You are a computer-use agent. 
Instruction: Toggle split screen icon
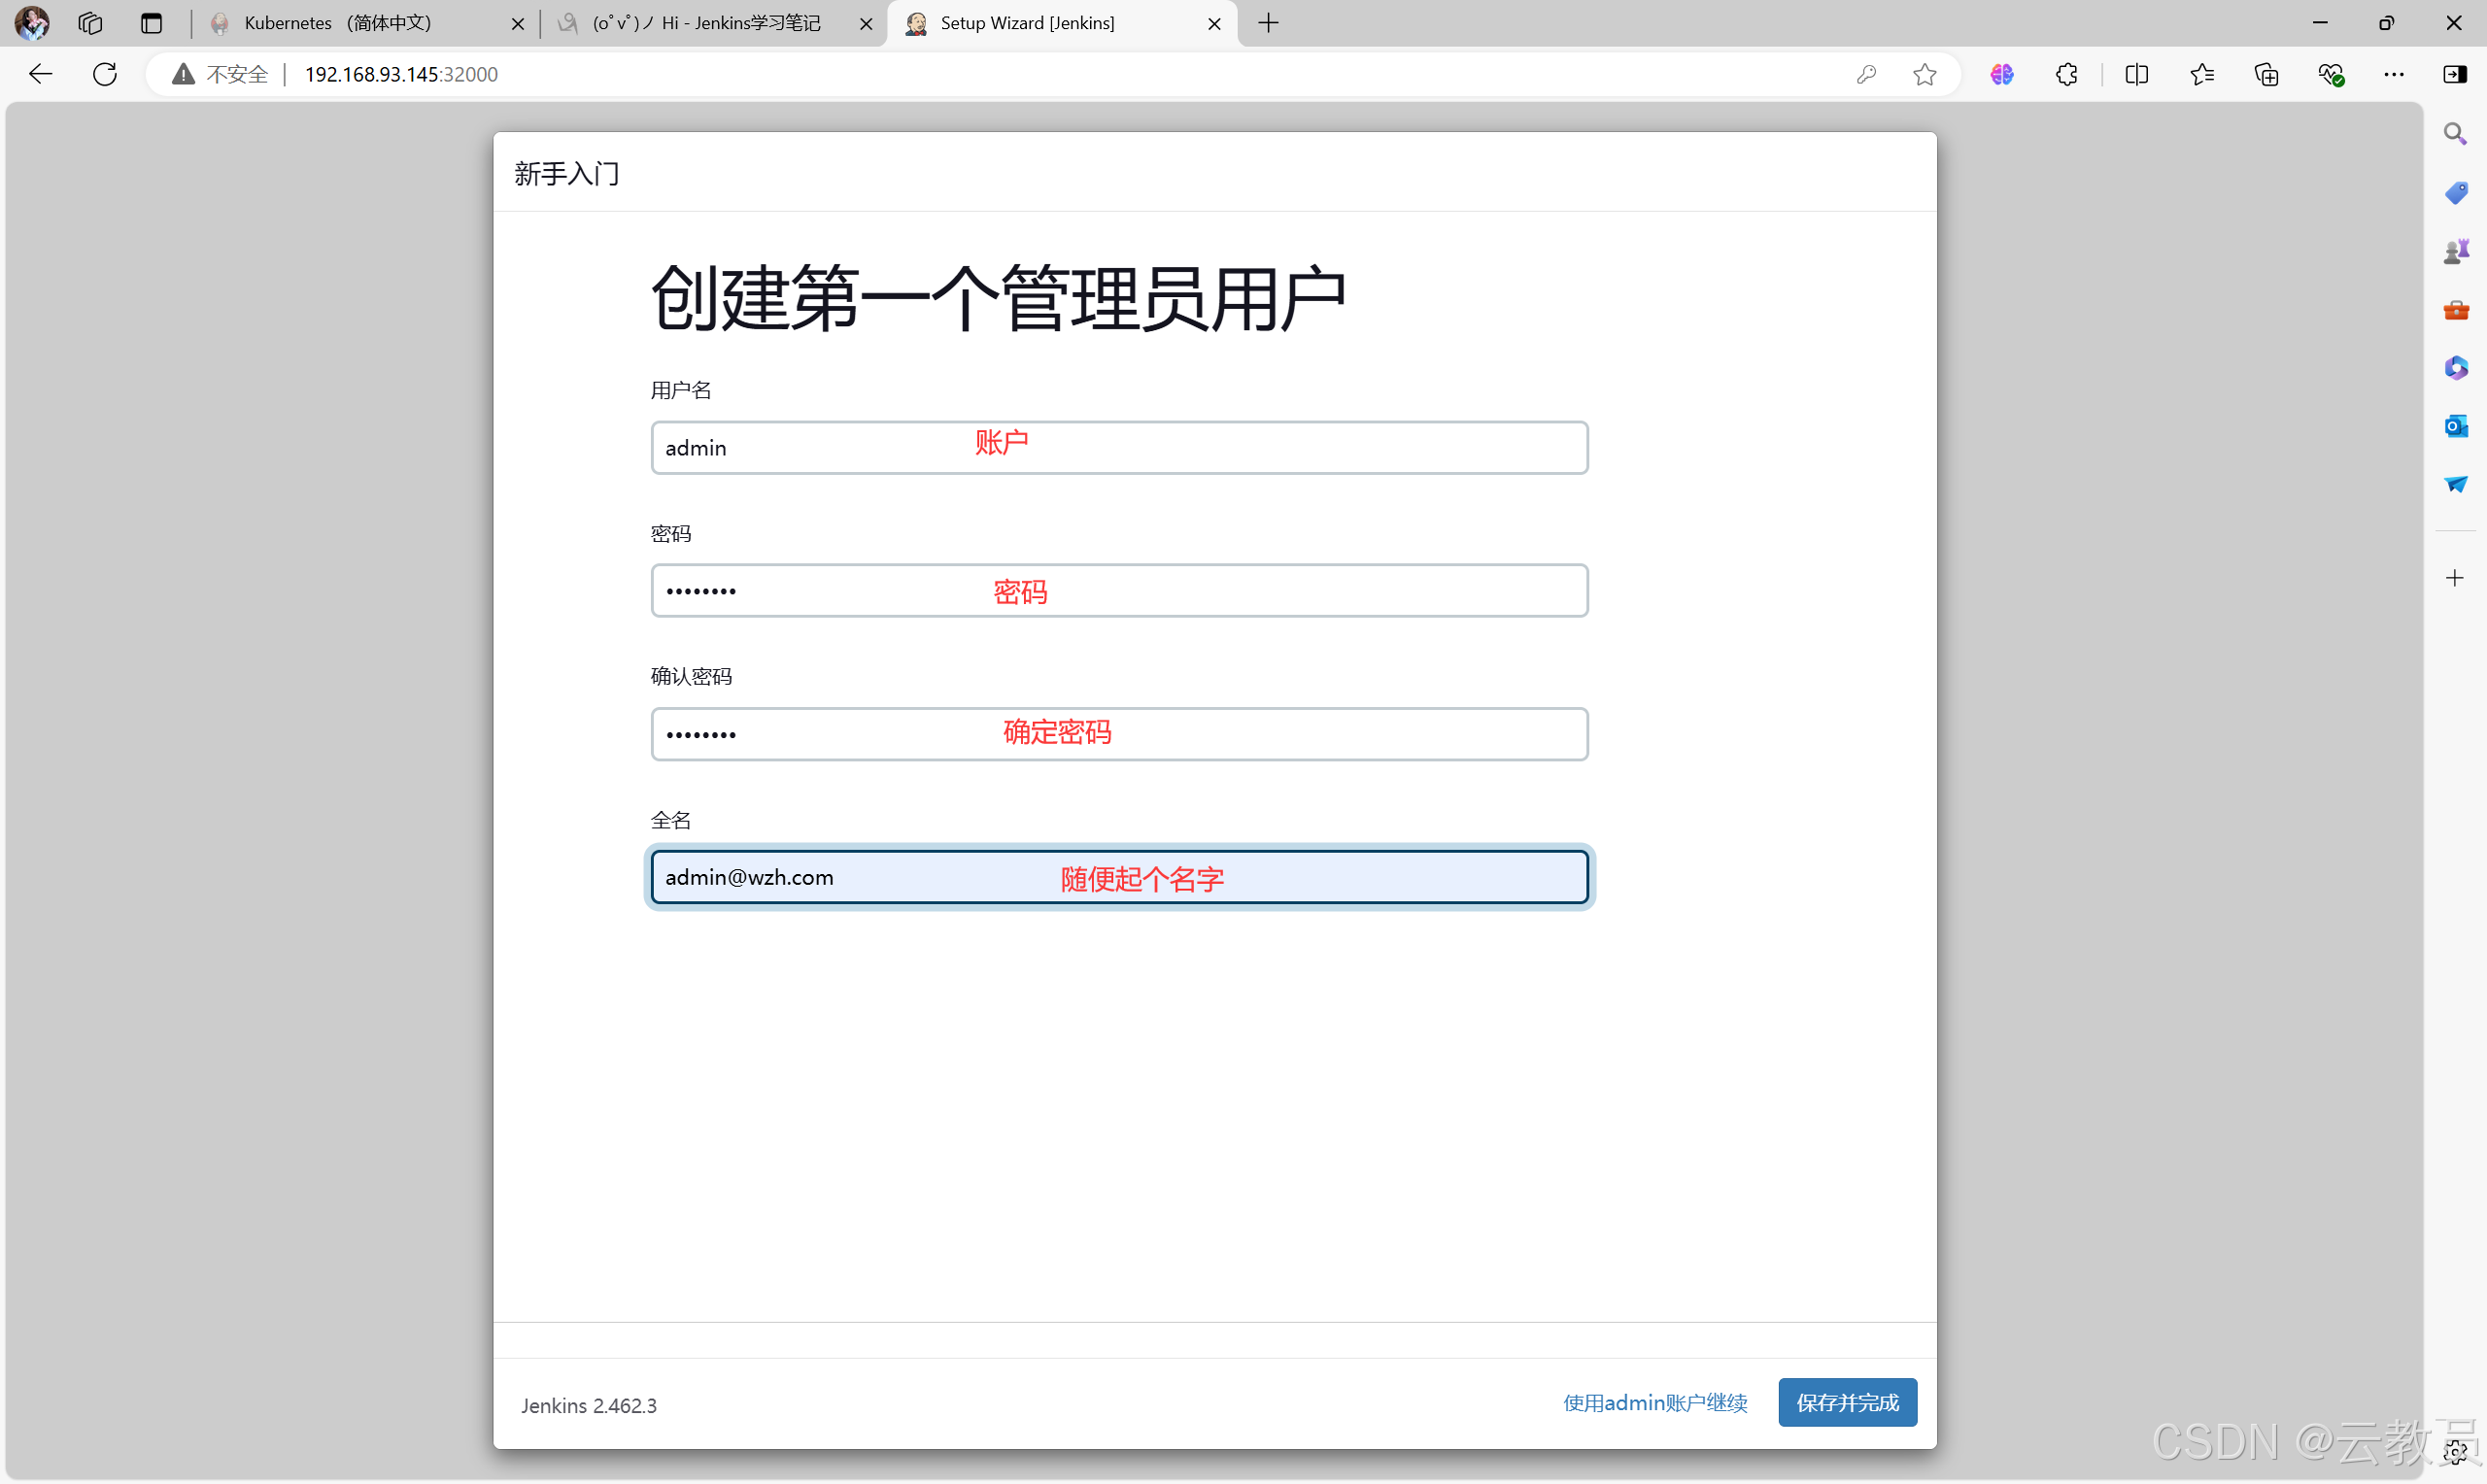pos(2137,74)
